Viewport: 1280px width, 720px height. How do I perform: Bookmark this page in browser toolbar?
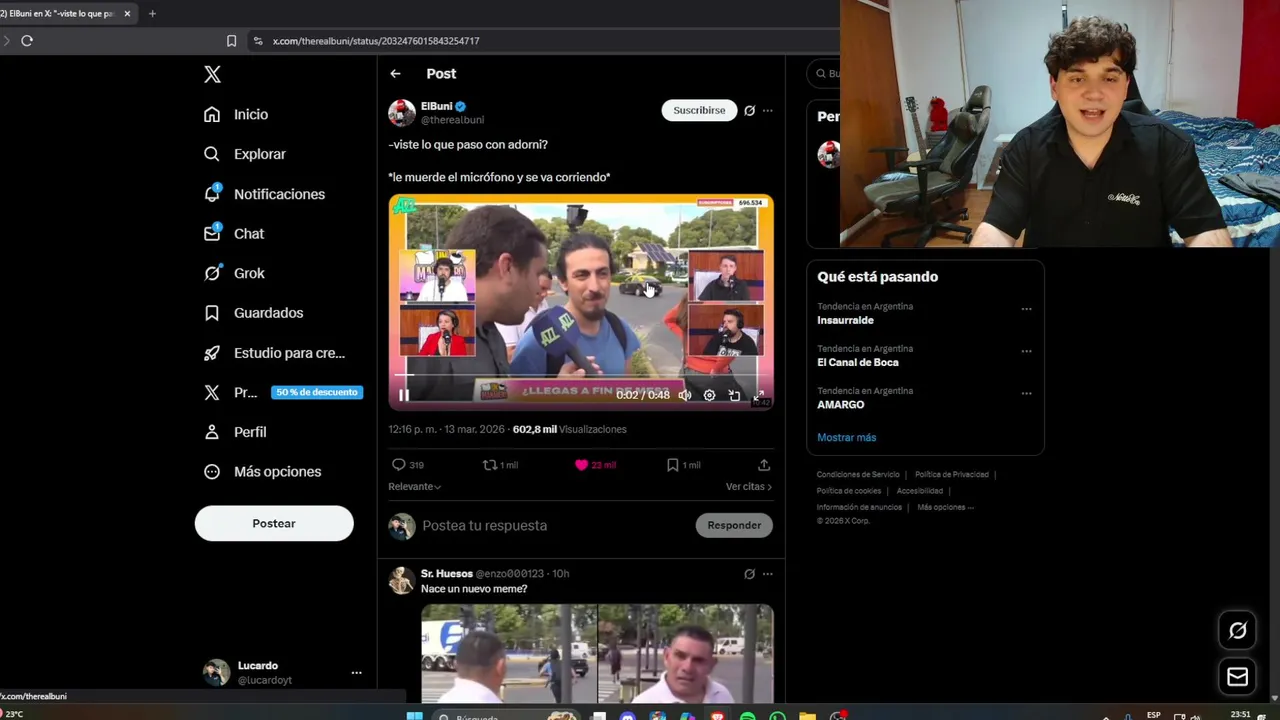point(231,41)
